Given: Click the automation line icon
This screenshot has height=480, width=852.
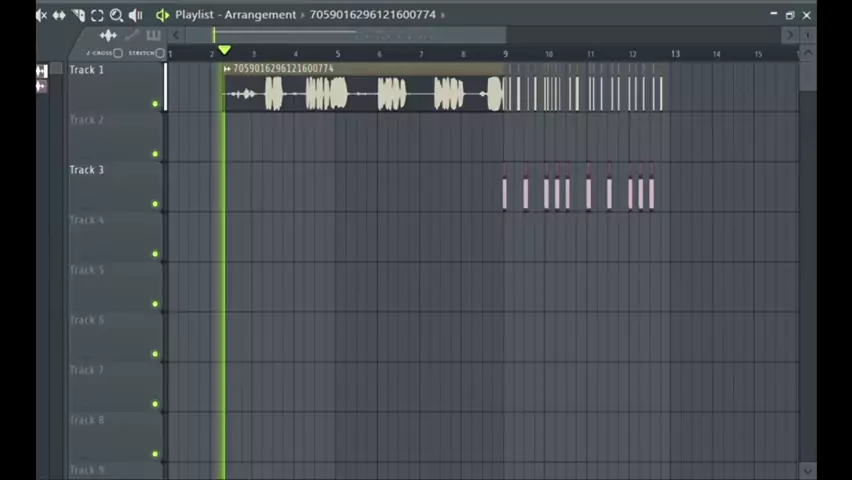Looking at the screenshot, I should (131, 35).
